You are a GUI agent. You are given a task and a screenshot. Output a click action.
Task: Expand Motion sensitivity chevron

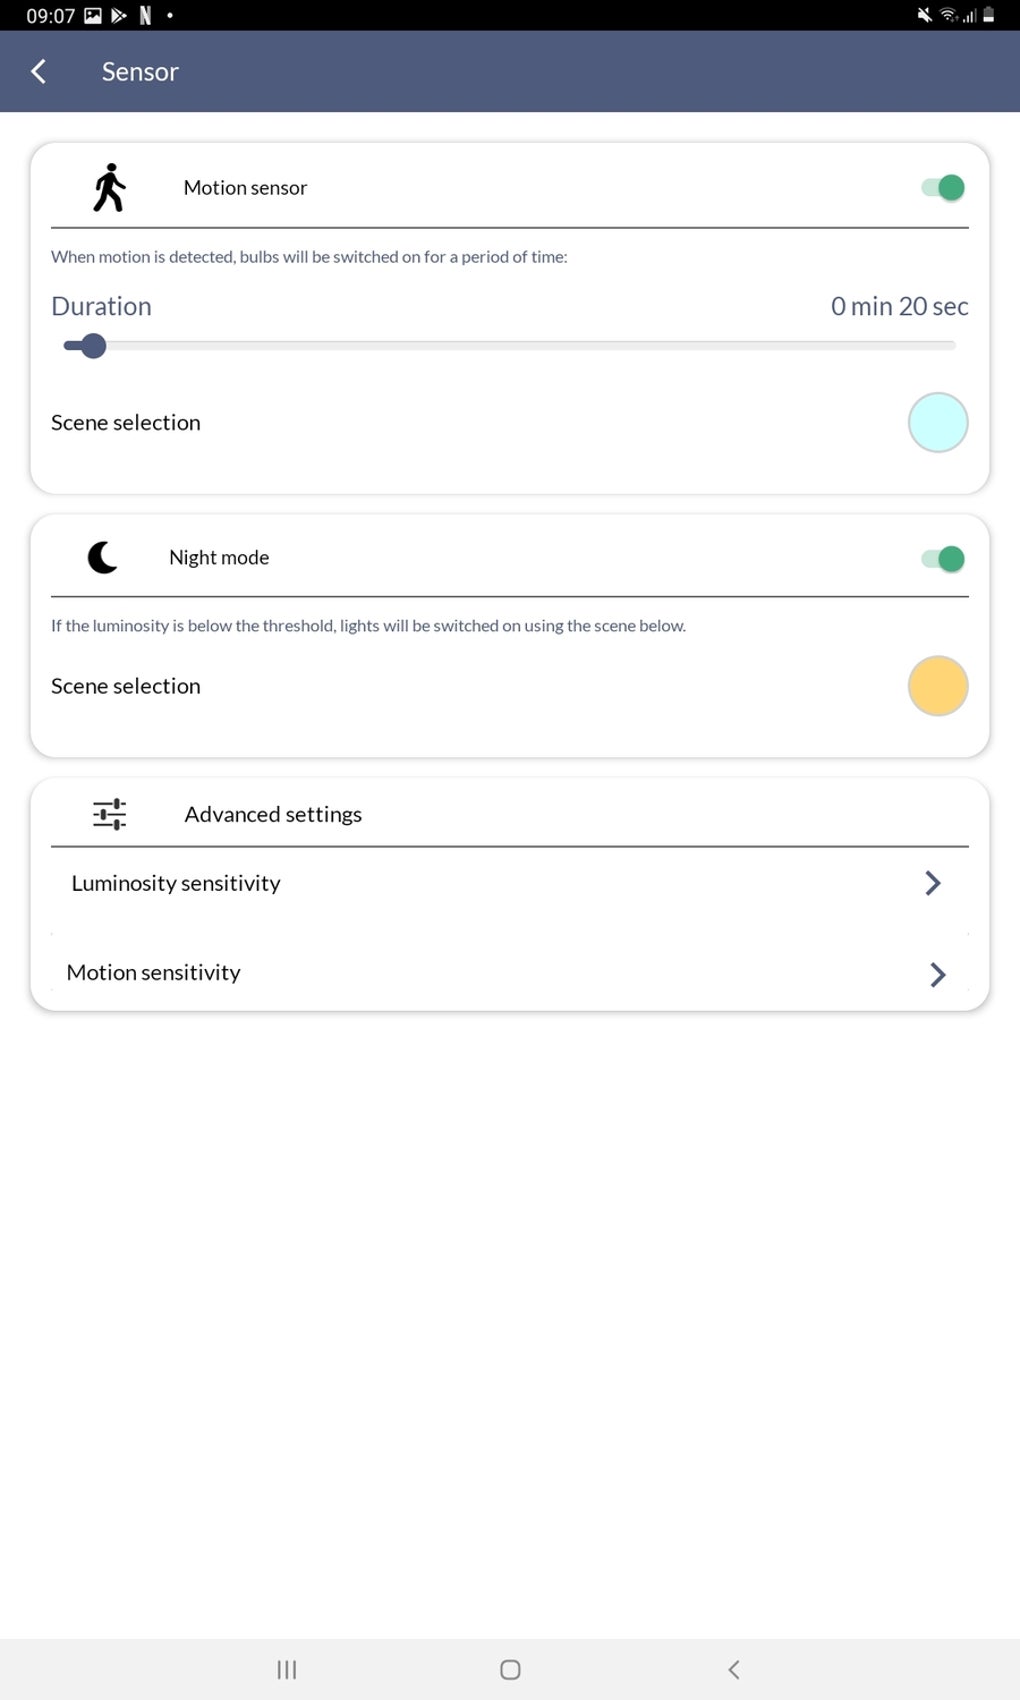[937, 974]
